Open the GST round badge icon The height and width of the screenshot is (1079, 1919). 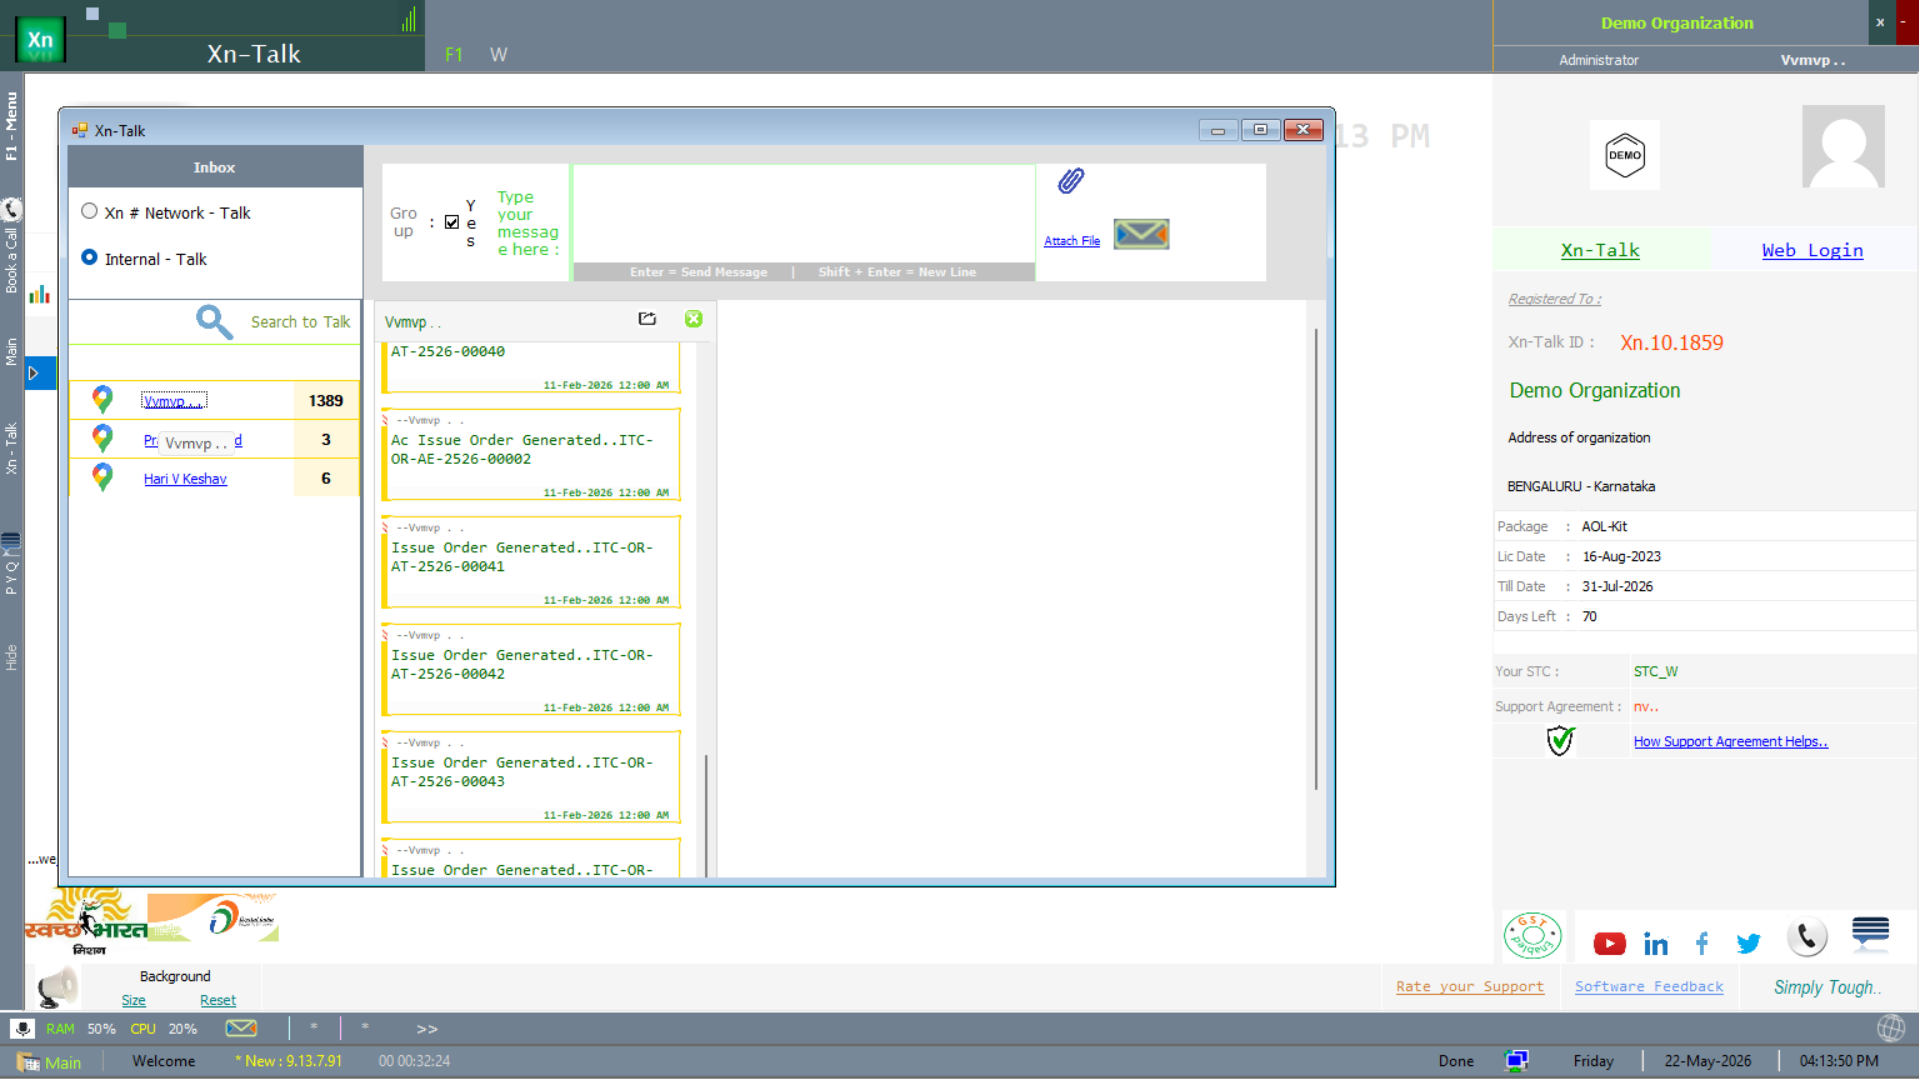click(1532, 937)
